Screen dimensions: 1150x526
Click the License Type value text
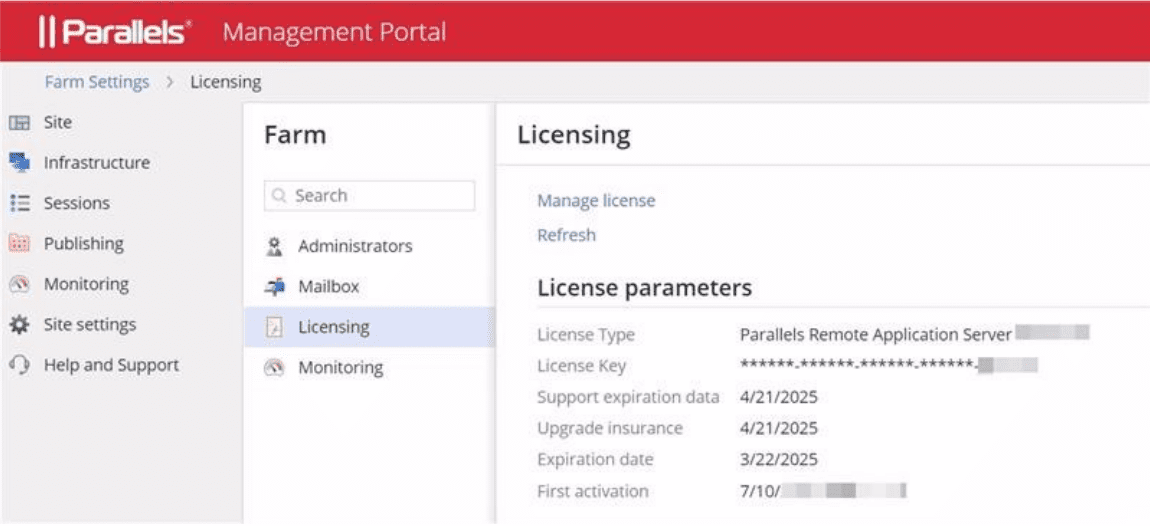876,335
